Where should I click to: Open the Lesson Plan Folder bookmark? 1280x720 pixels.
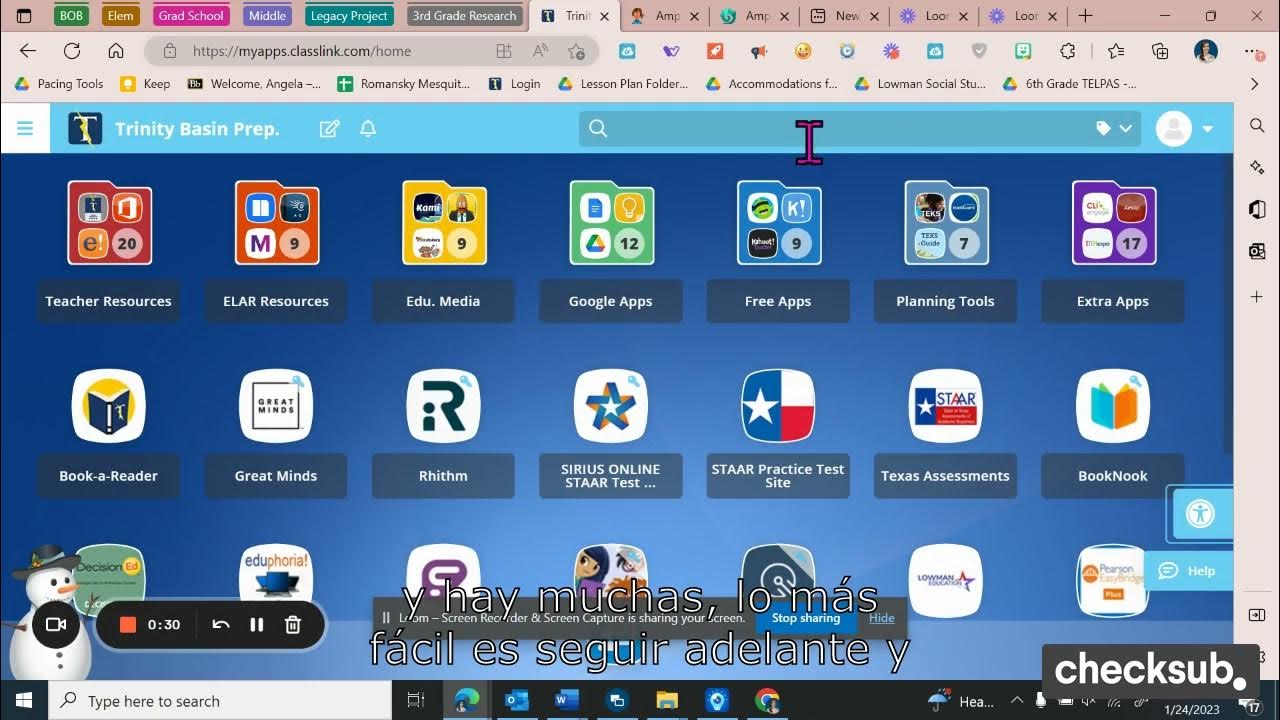pyautogui.click(x=623, y=84)
